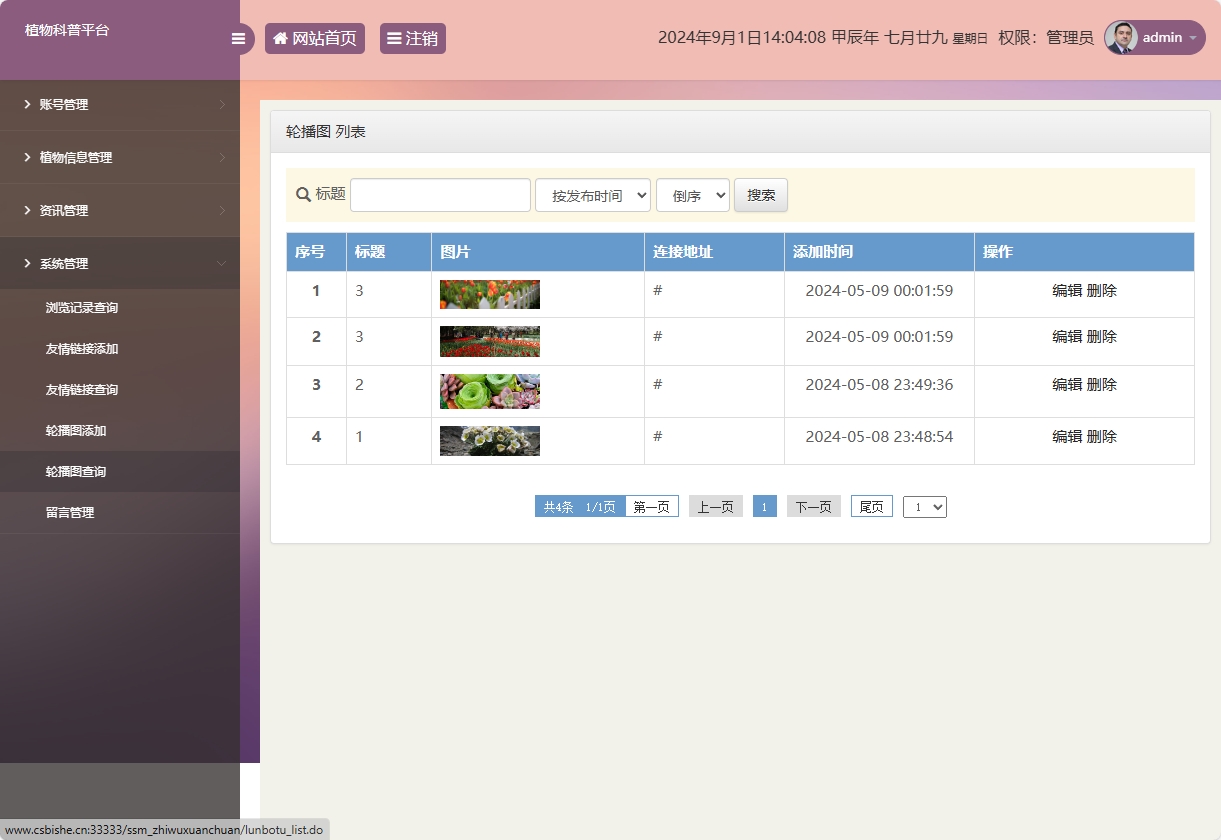Go to 上一页 previous page
Viewport: 1221px width, 840px height.
tap(716, 507)
